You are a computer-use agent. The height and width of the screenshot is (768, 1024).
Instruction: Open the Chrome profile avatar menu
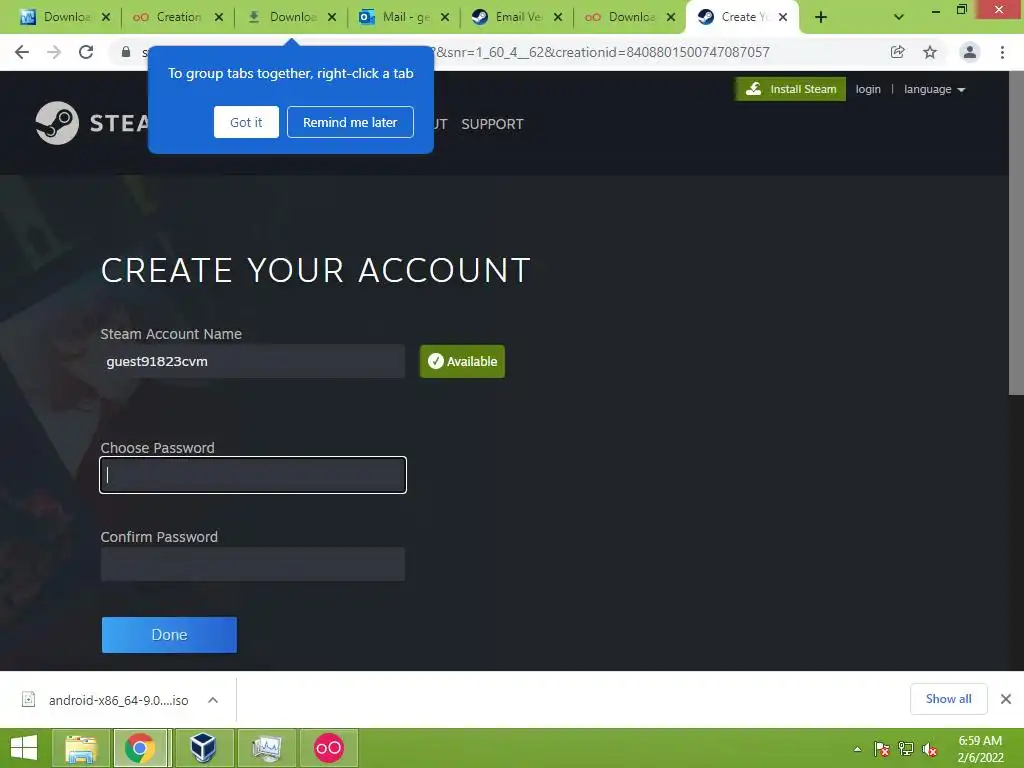coord(970,52)
